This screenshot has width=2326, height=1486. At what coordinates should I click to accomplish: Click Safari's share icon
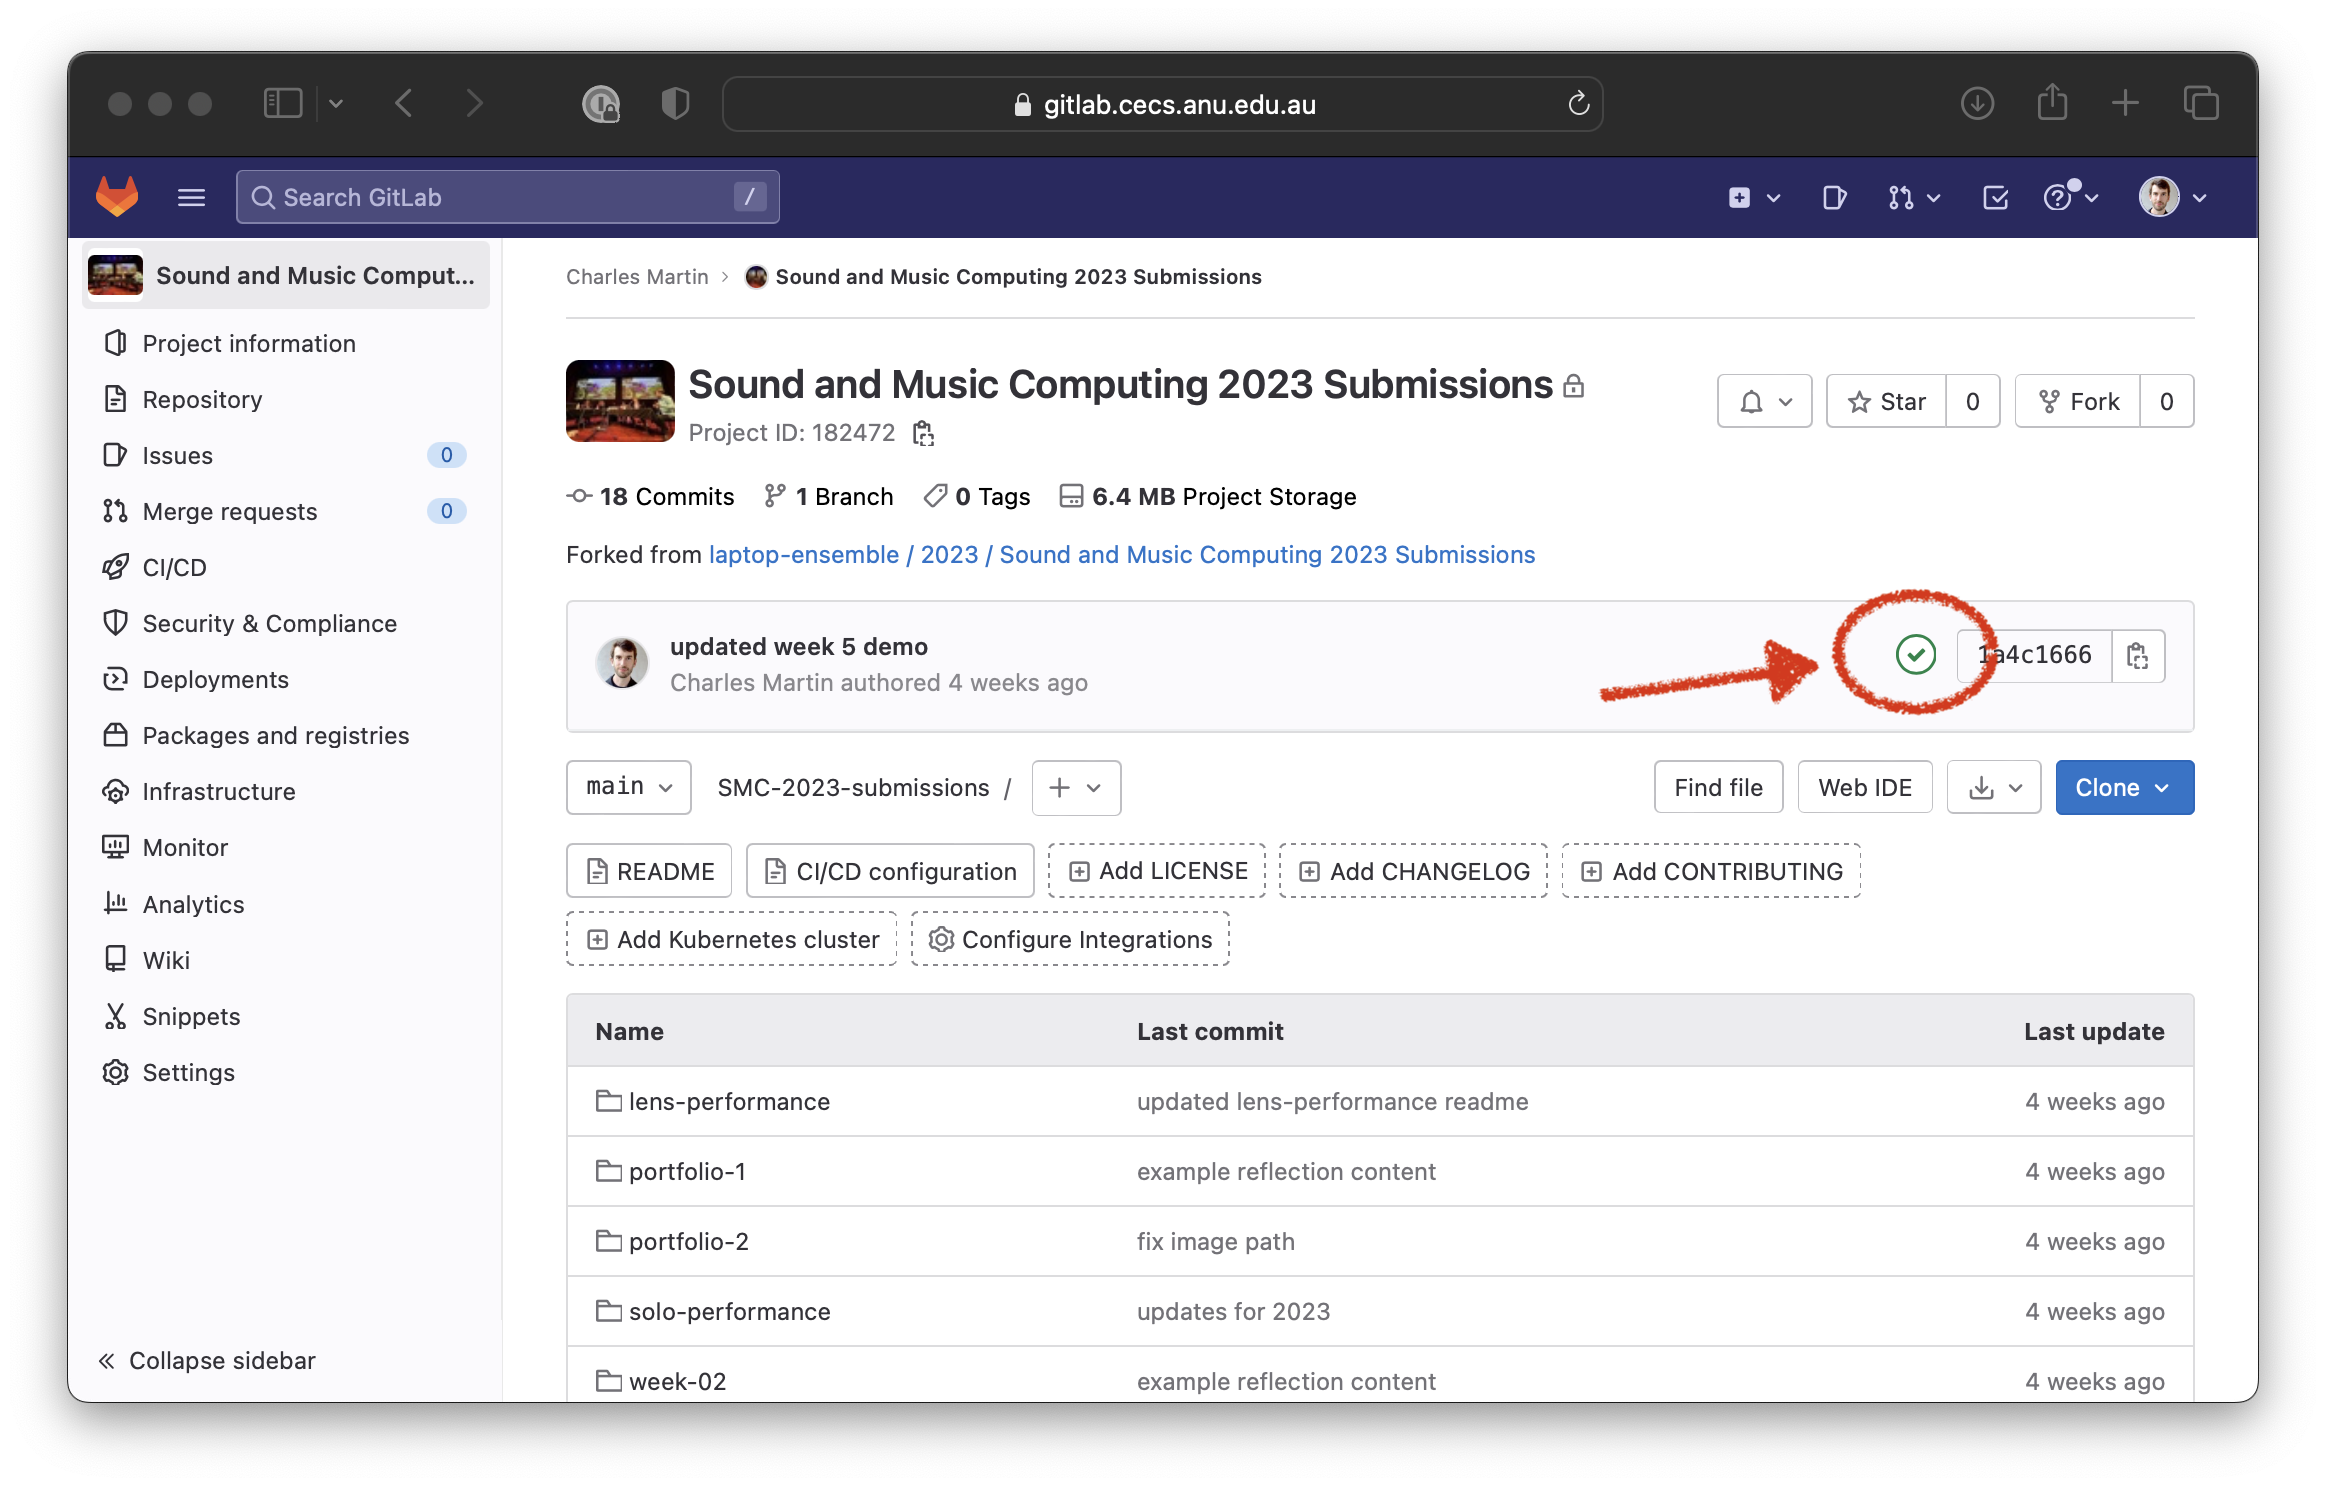pyautogui.click(x=2052, y=103)
